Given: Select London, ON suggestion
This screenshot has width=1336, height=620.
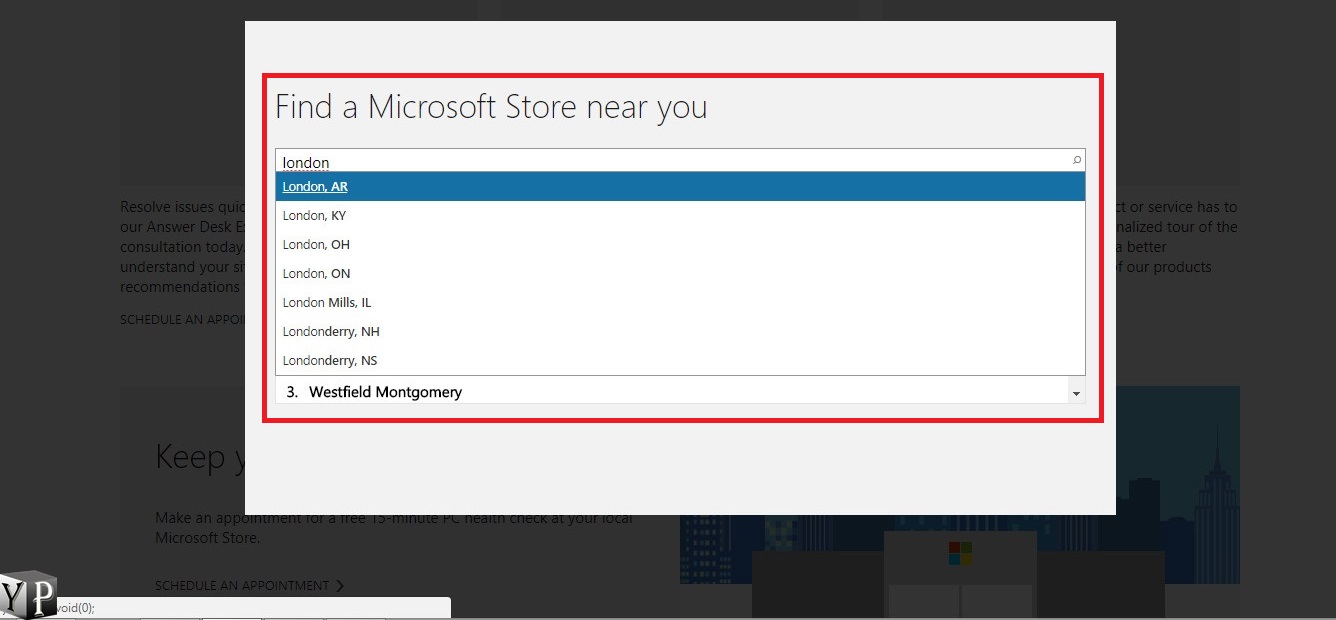Looking at the screenshot, I should coord(680,274).
